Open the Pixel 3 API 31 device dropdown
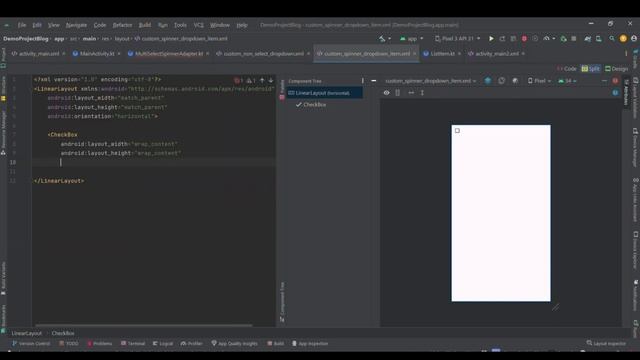The width and height of the screenshot is (640, 360). pos(458,39)
